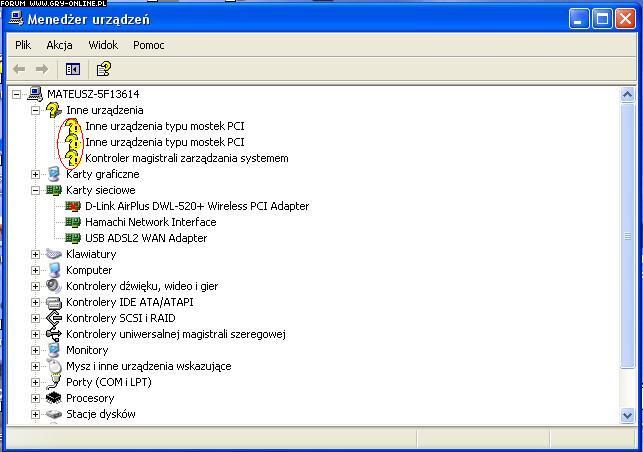Open the Plik menu
The width and height of the screenshot is (643, 452).
[23, 45]
